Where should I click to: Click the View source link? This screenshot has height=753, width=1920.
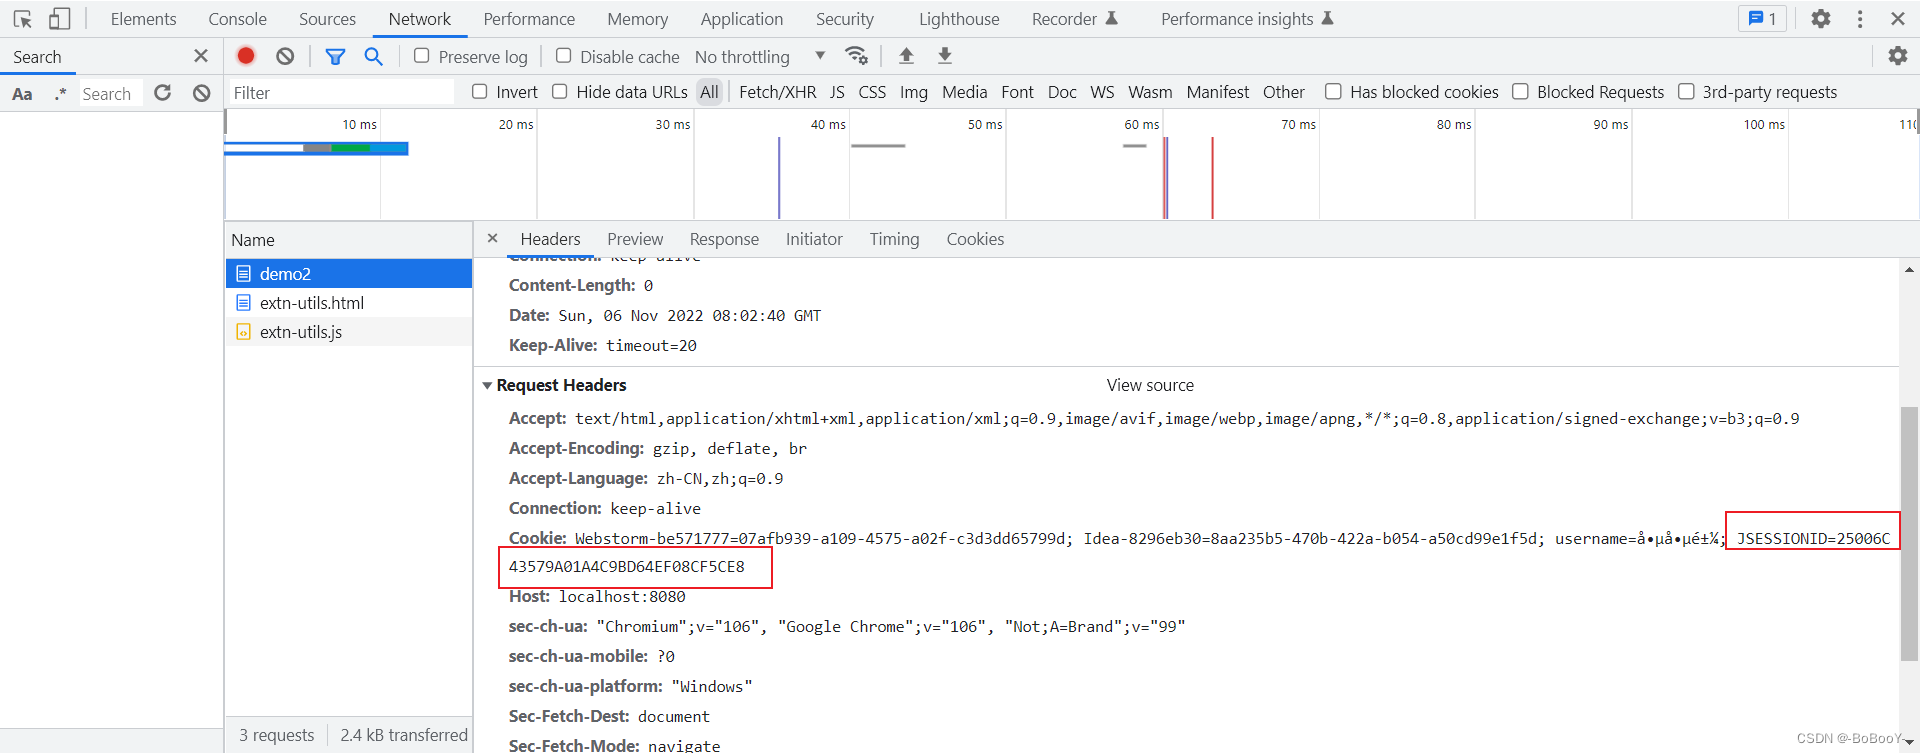point(1149,385)
